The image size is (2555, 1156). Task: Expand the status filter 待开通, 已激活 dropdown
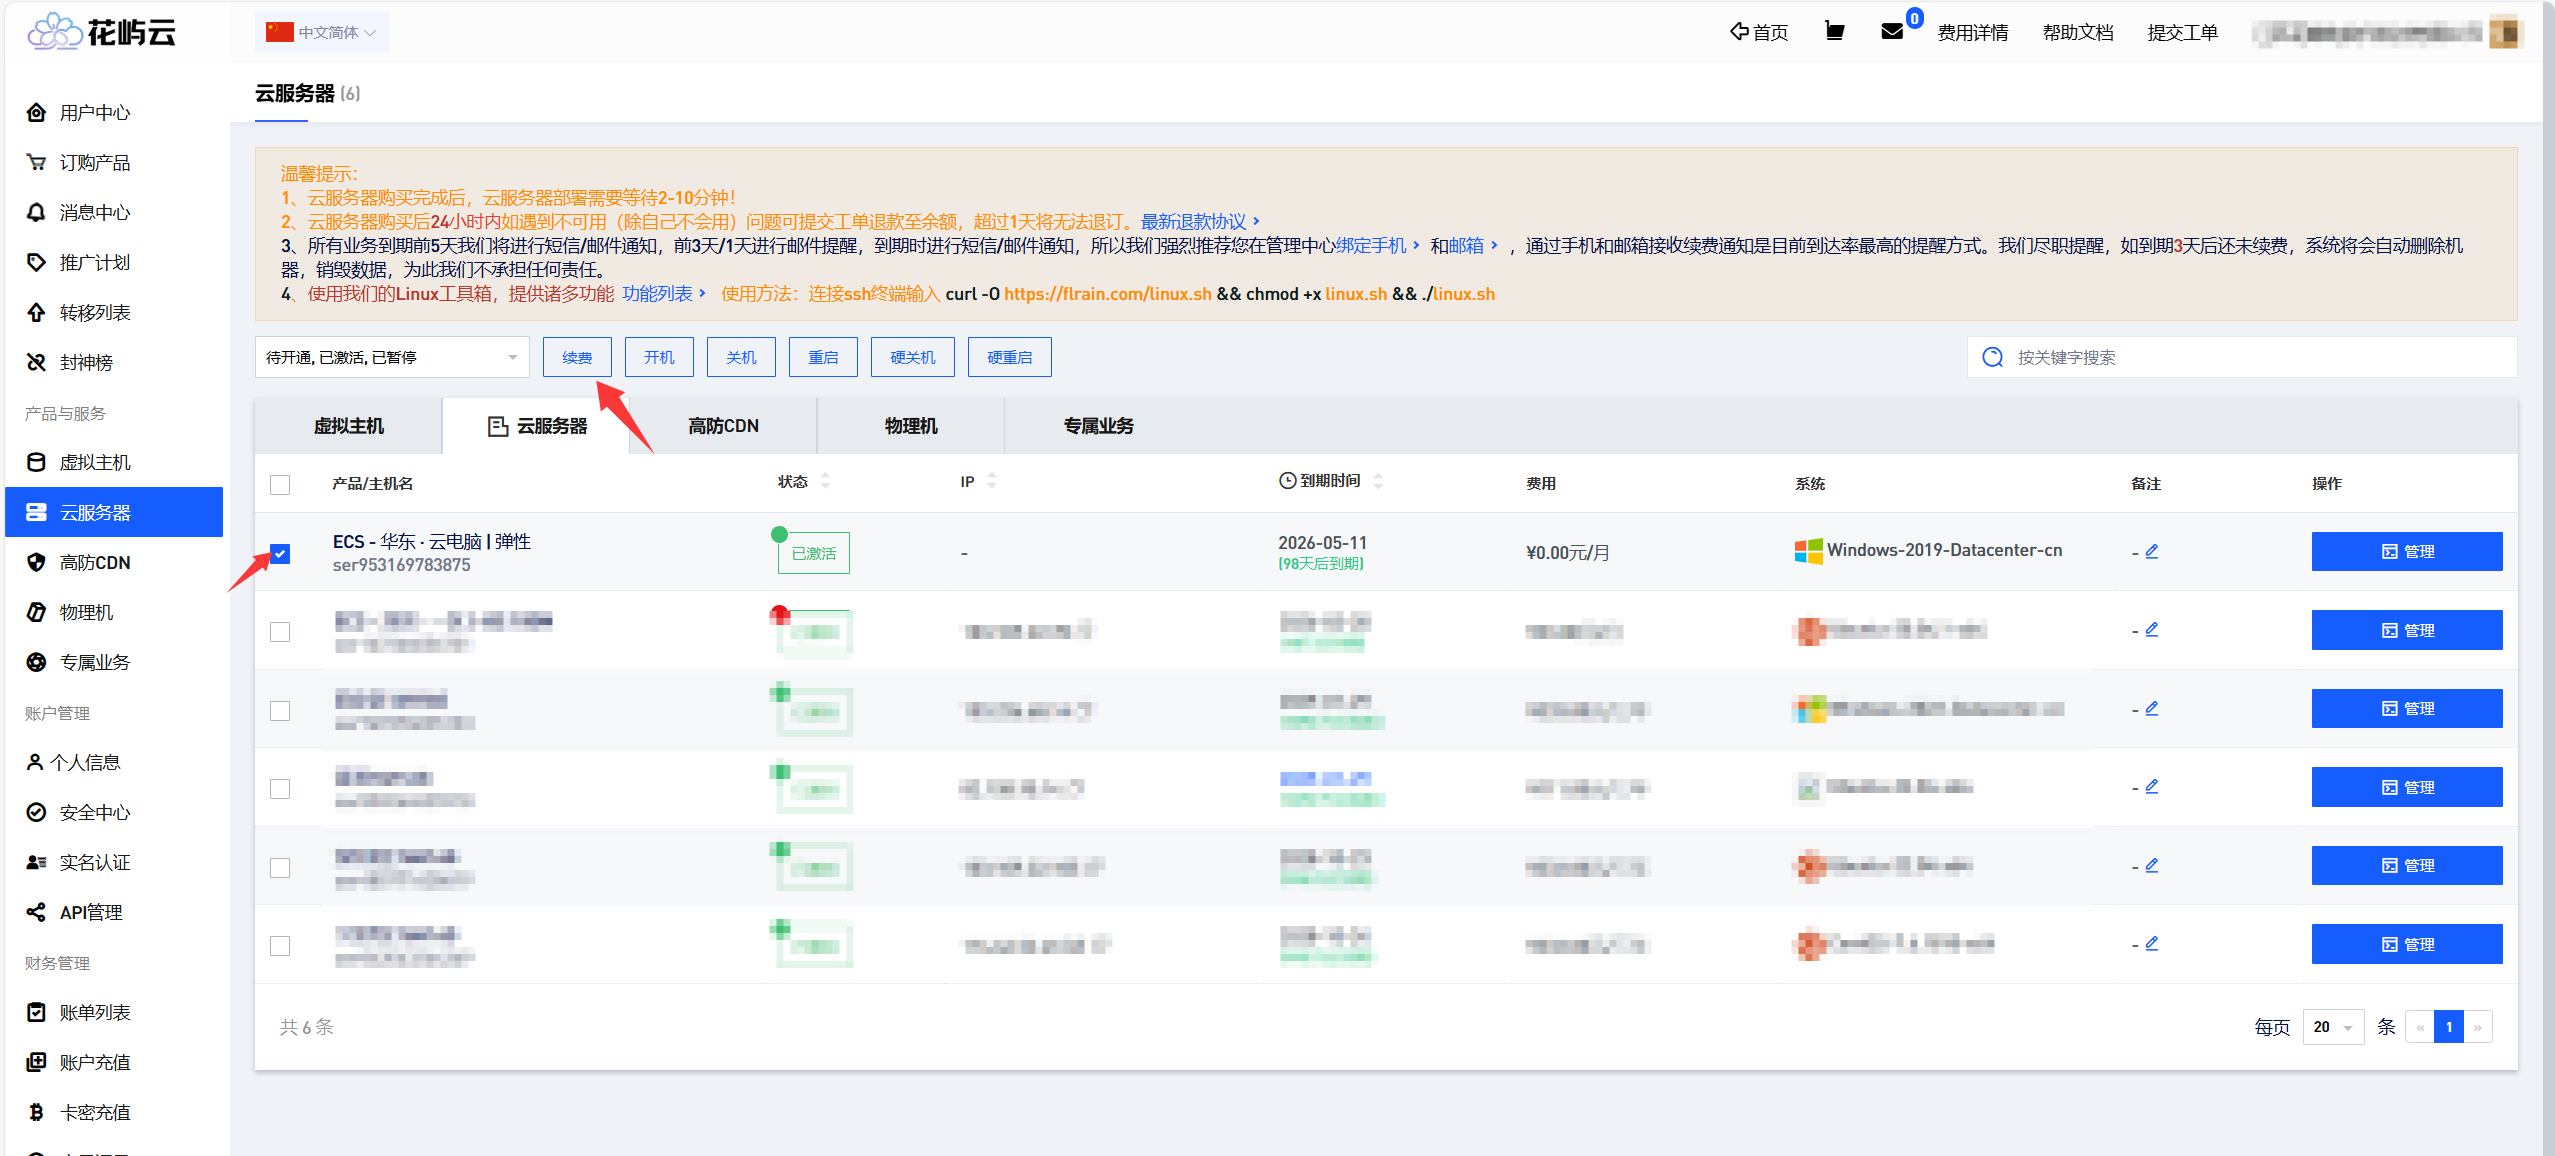tap(391, 357)
